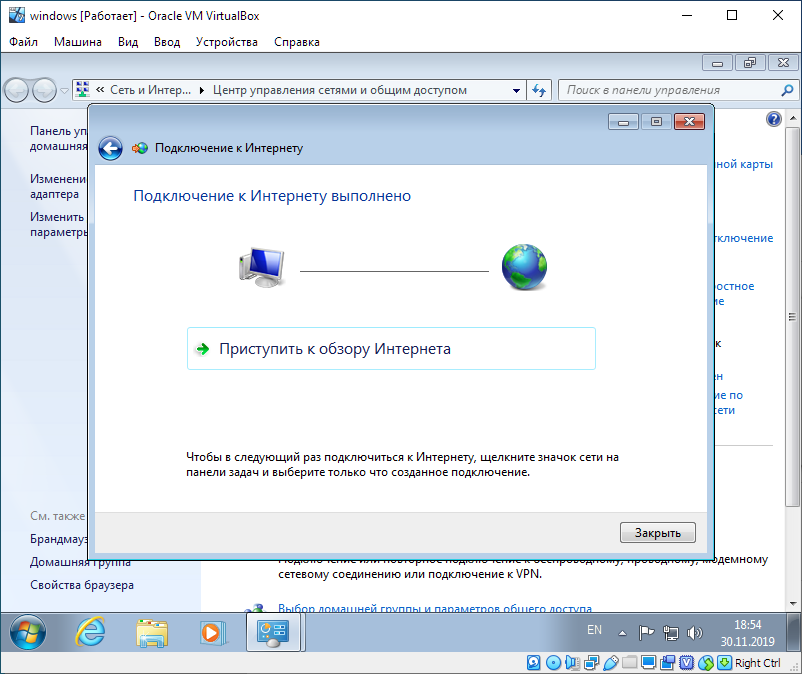Open the recent pages dropdown near nav arrows
The height and width of the screenshot is (674, 802).
click(x=64, y=91)
